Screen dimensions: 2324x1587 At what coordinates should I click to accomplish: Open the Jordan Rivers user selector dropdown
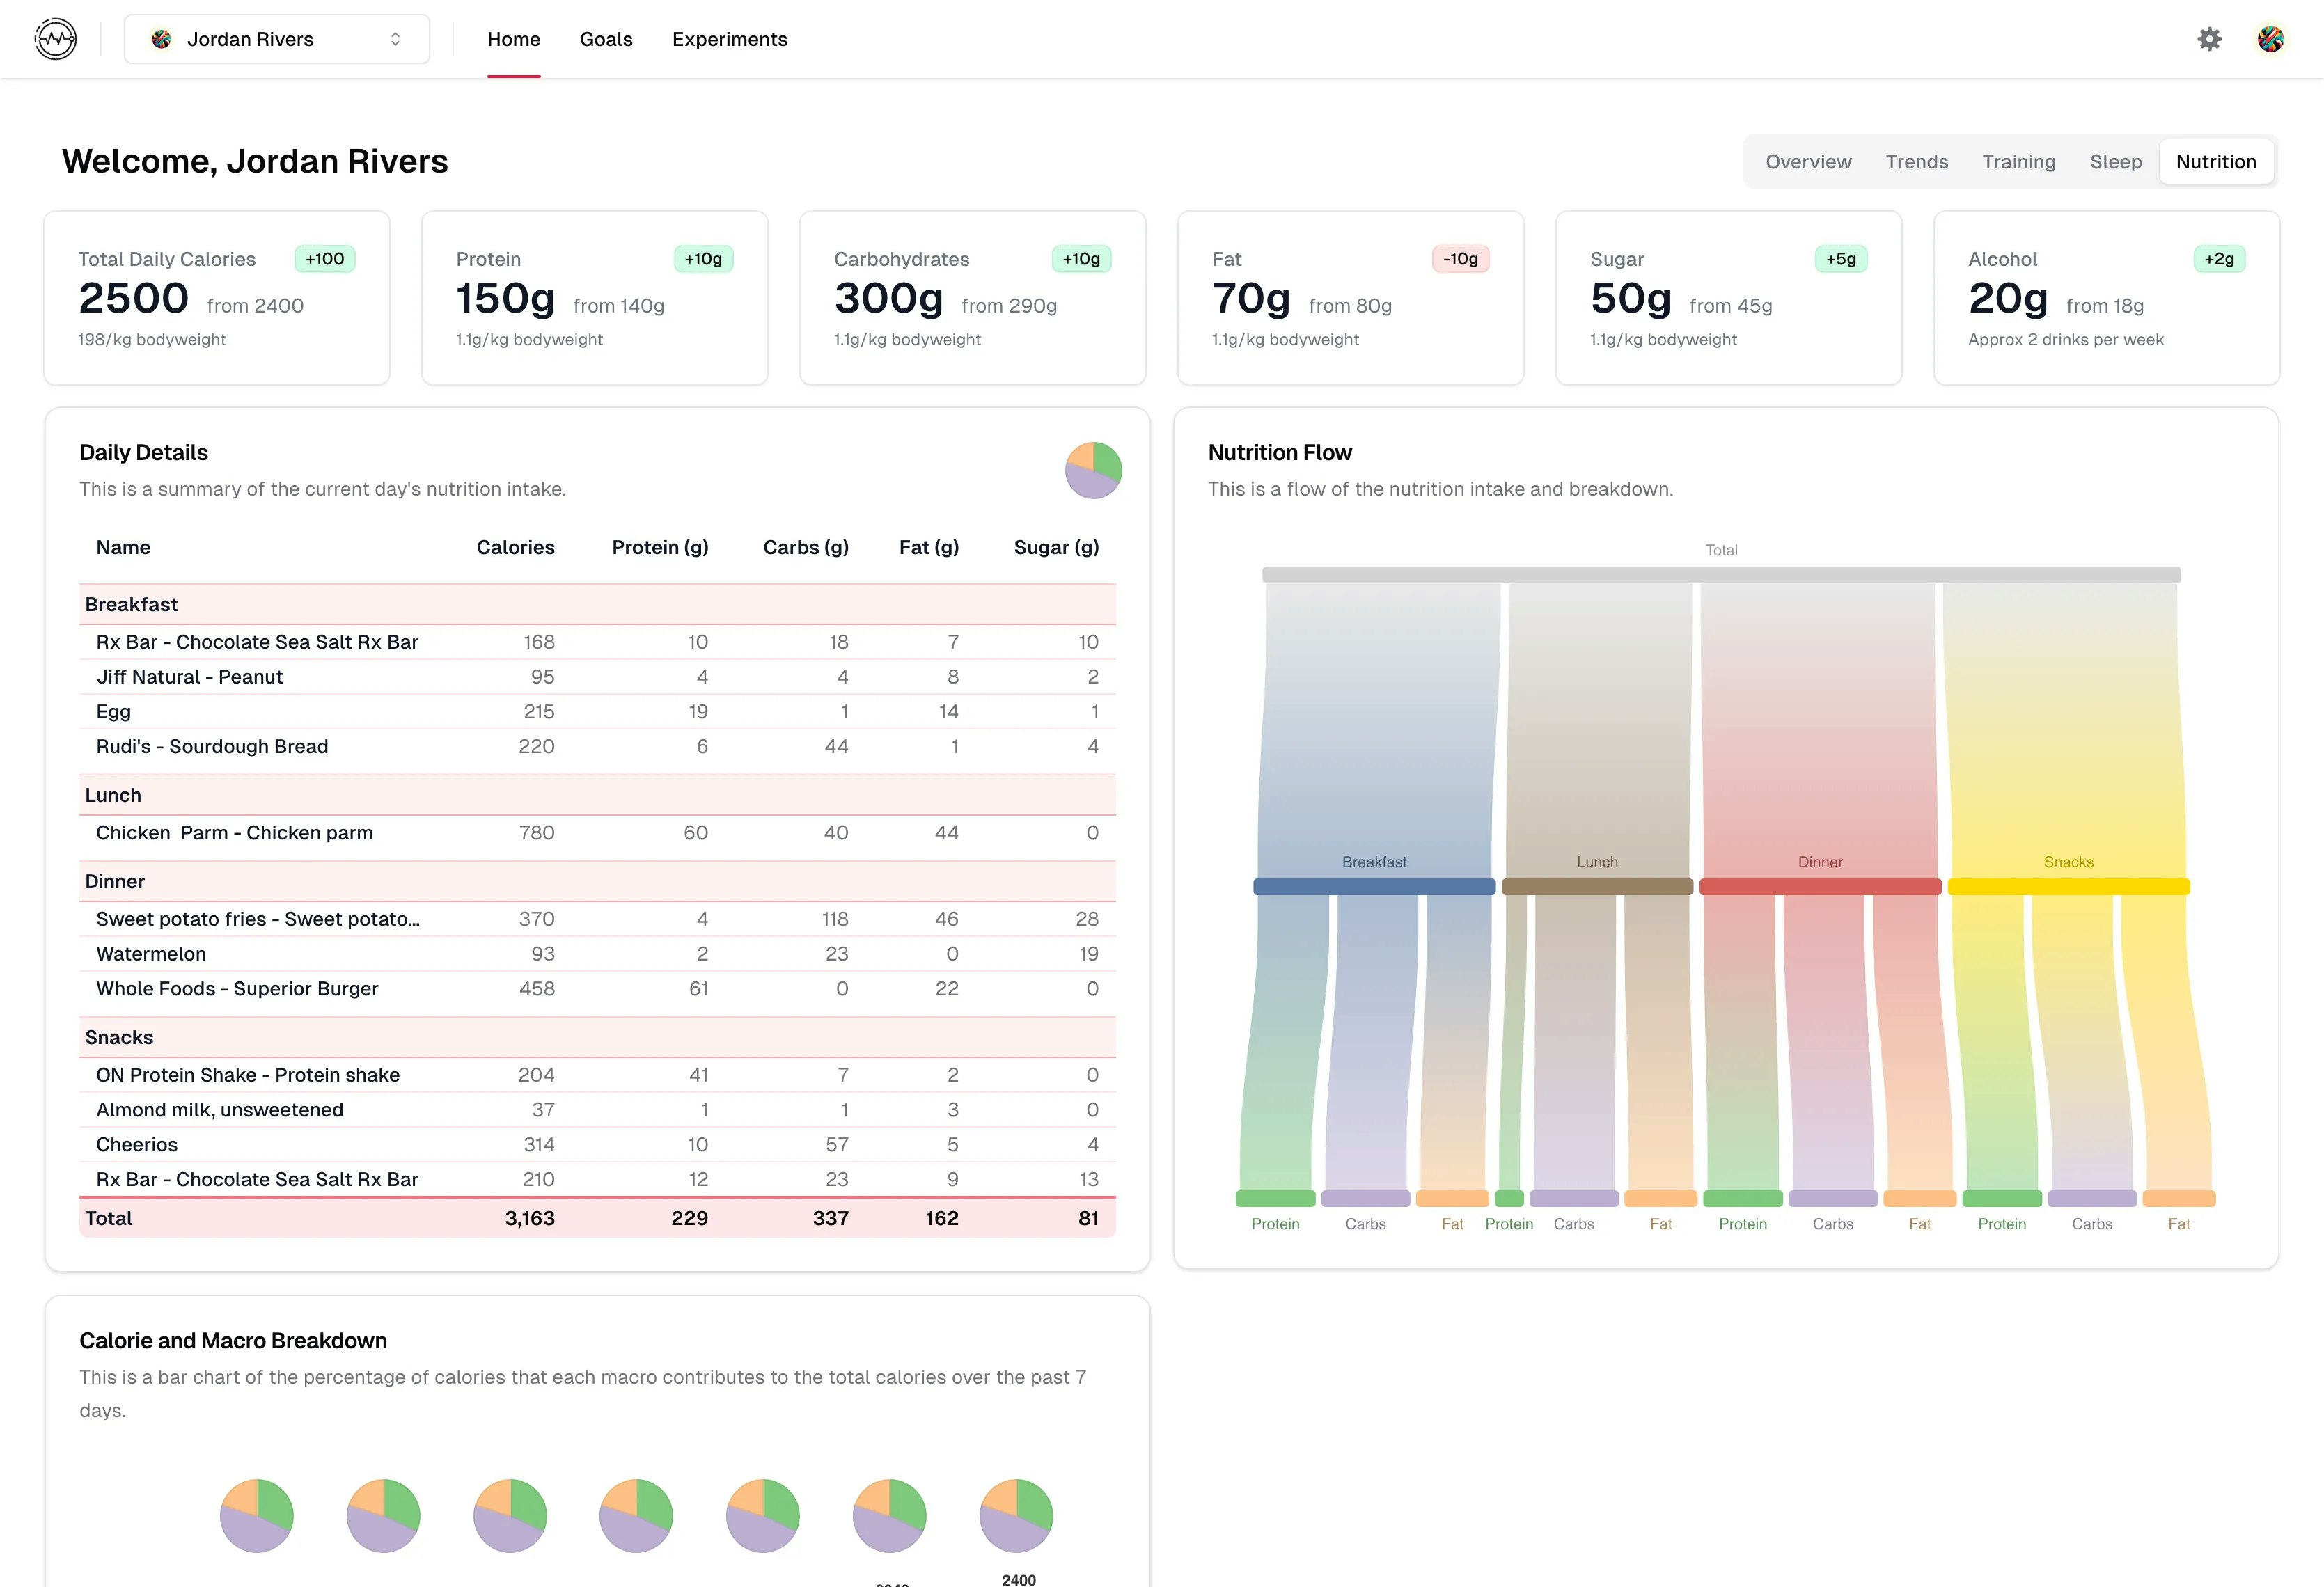pos(277,39)
